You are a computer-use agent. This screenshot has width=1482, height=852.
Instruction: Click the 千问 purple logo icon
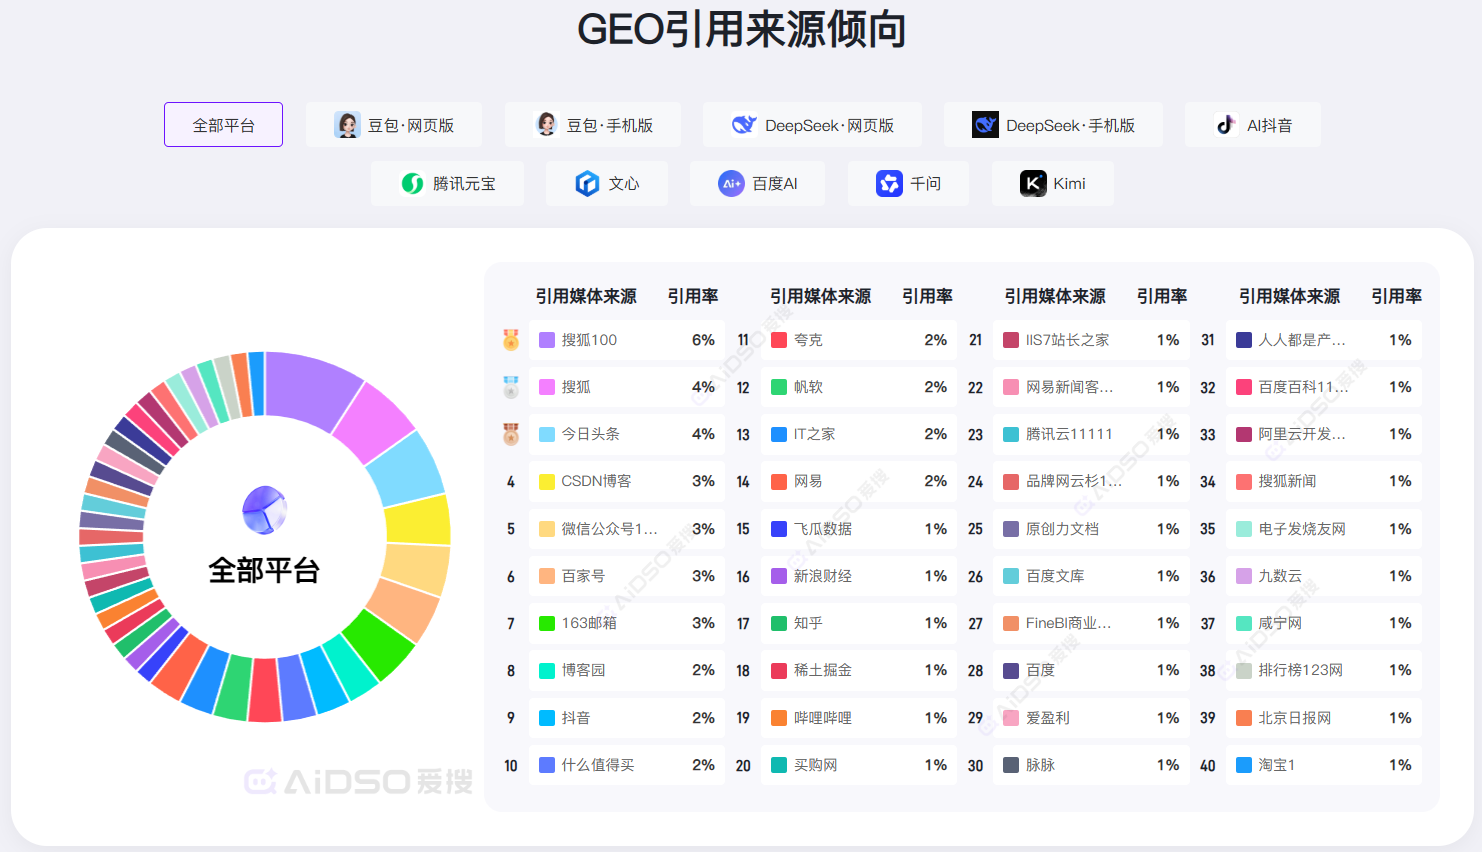tap(889, 184)
